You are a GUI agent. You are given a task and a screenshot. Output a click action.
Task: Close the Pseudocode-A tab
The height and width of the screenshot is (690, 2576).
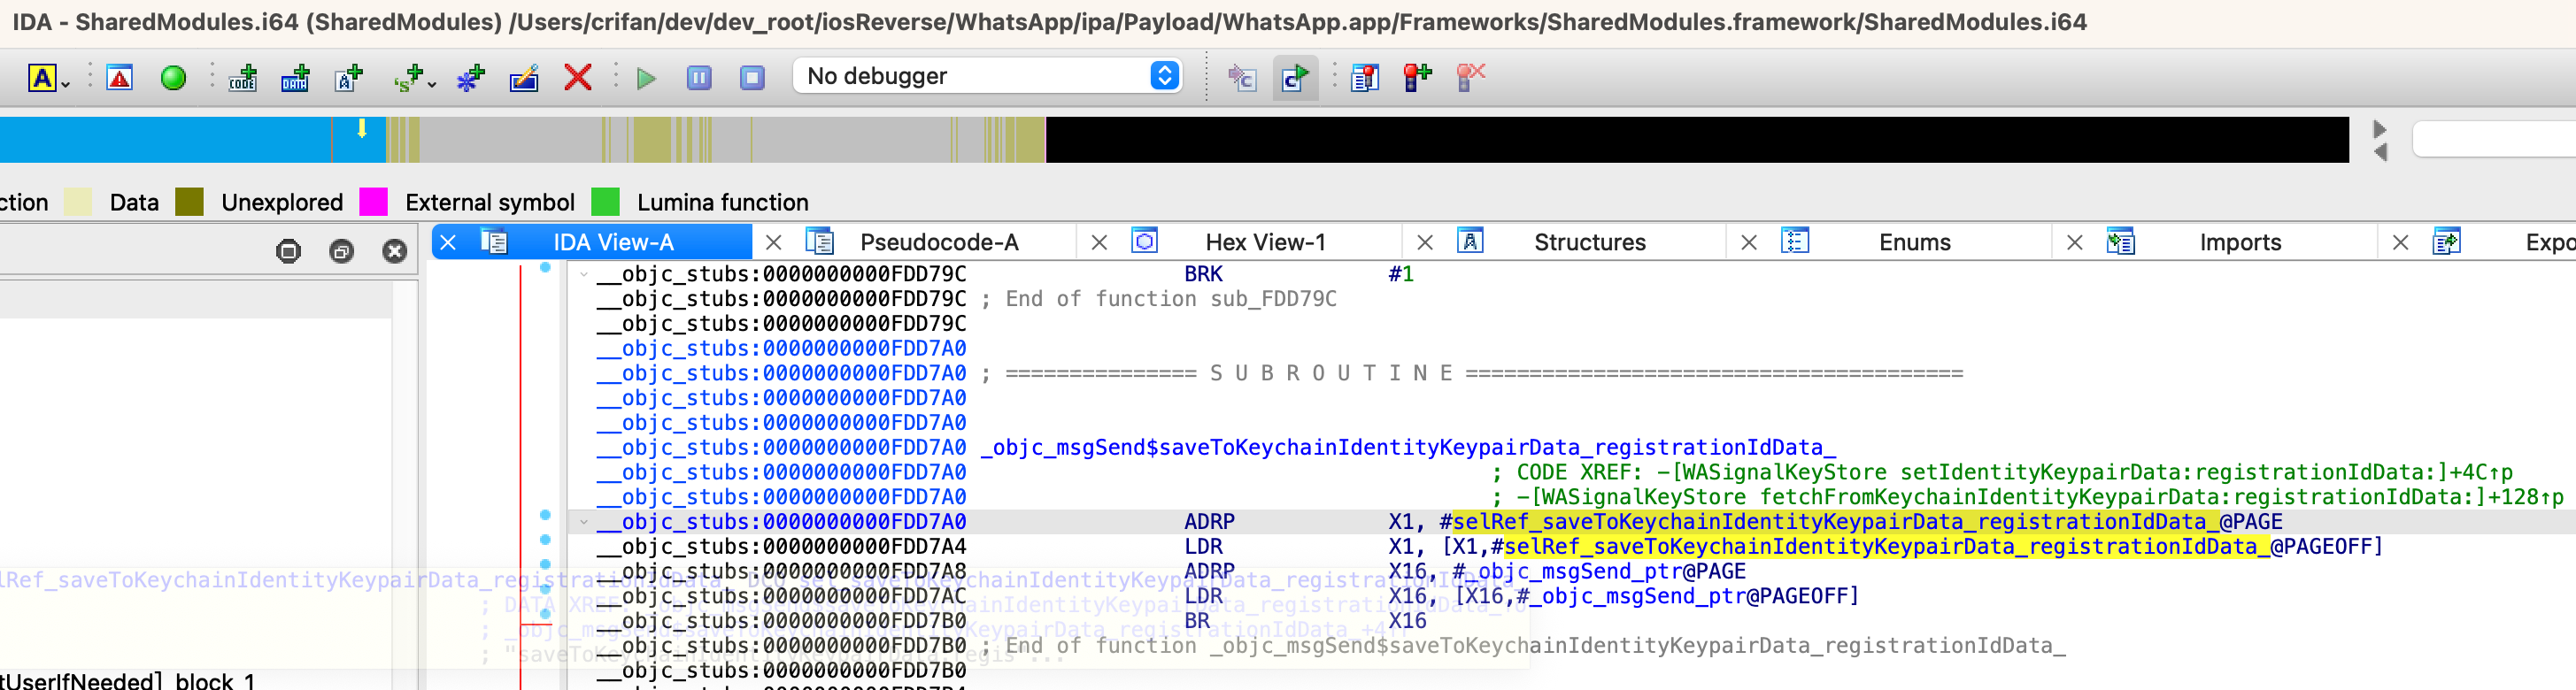(773, 242)
